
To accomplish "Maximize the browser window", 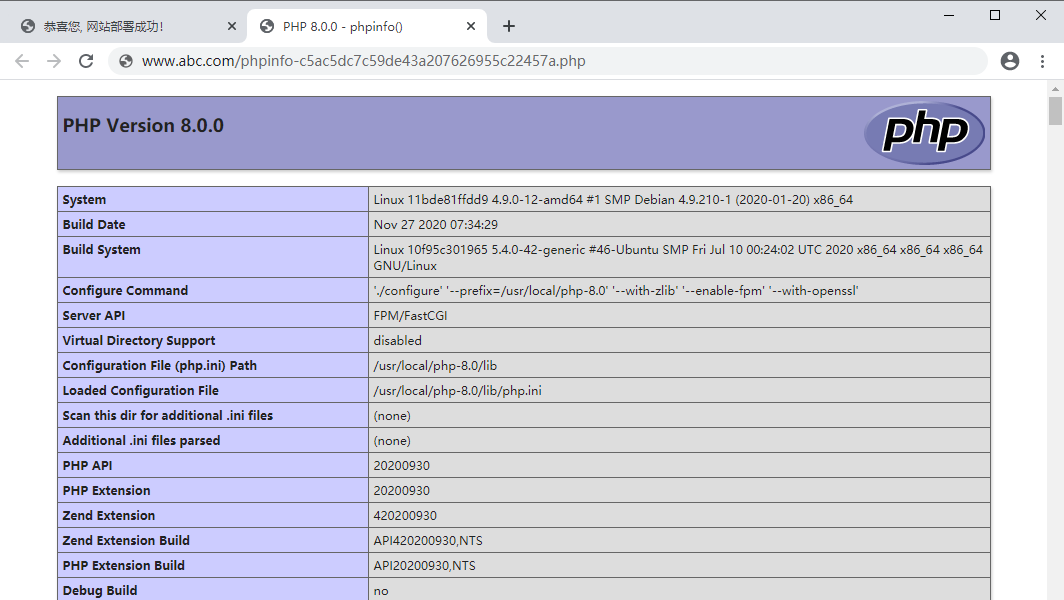I will coord(994,15).
